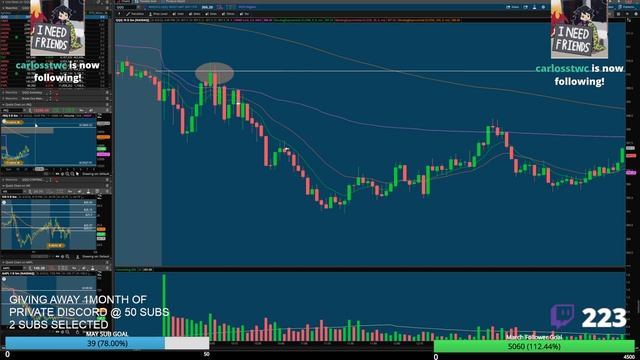Click the AAPL symbol input field
Viewport: 640px width, 360px height.
12,268
